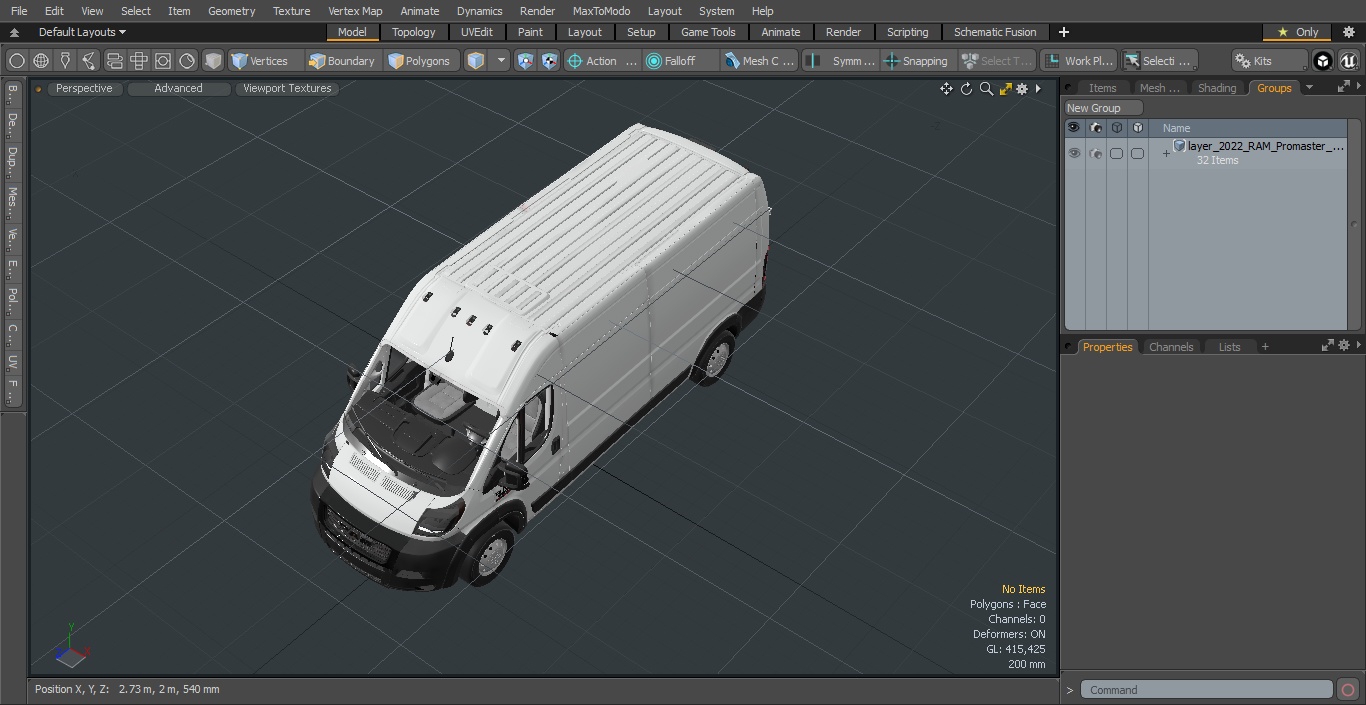The image size is (1366, 705).
Task: Switch to the Topology layout tab
Action: [414, 32]
